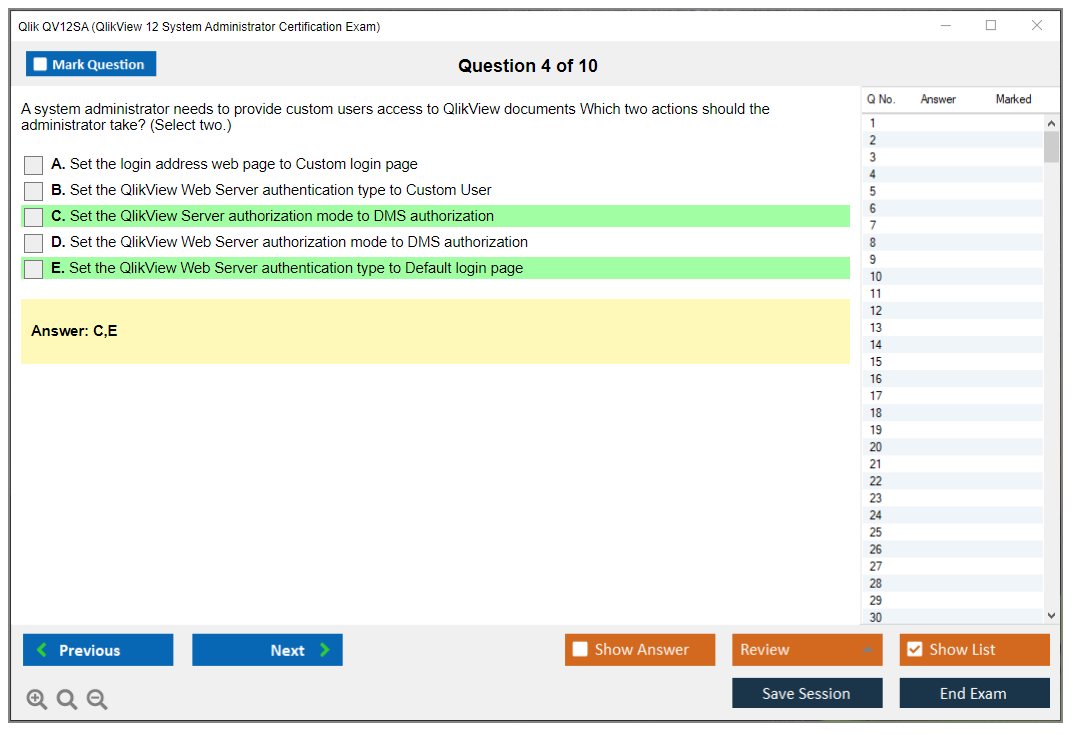Image resolution: width=1075 pixels, height=735 pixels.
Task: Select question 1 row in question list
Action: tap(950, 124)
